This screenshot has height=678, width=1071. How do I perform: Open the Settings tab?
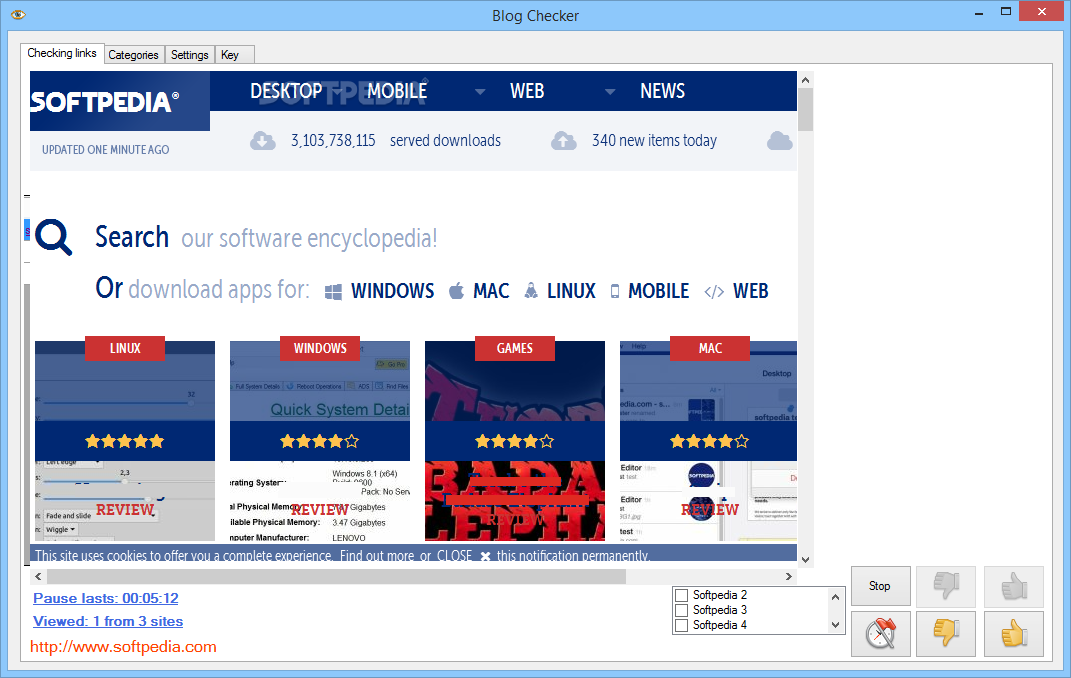tap(189, 55)
